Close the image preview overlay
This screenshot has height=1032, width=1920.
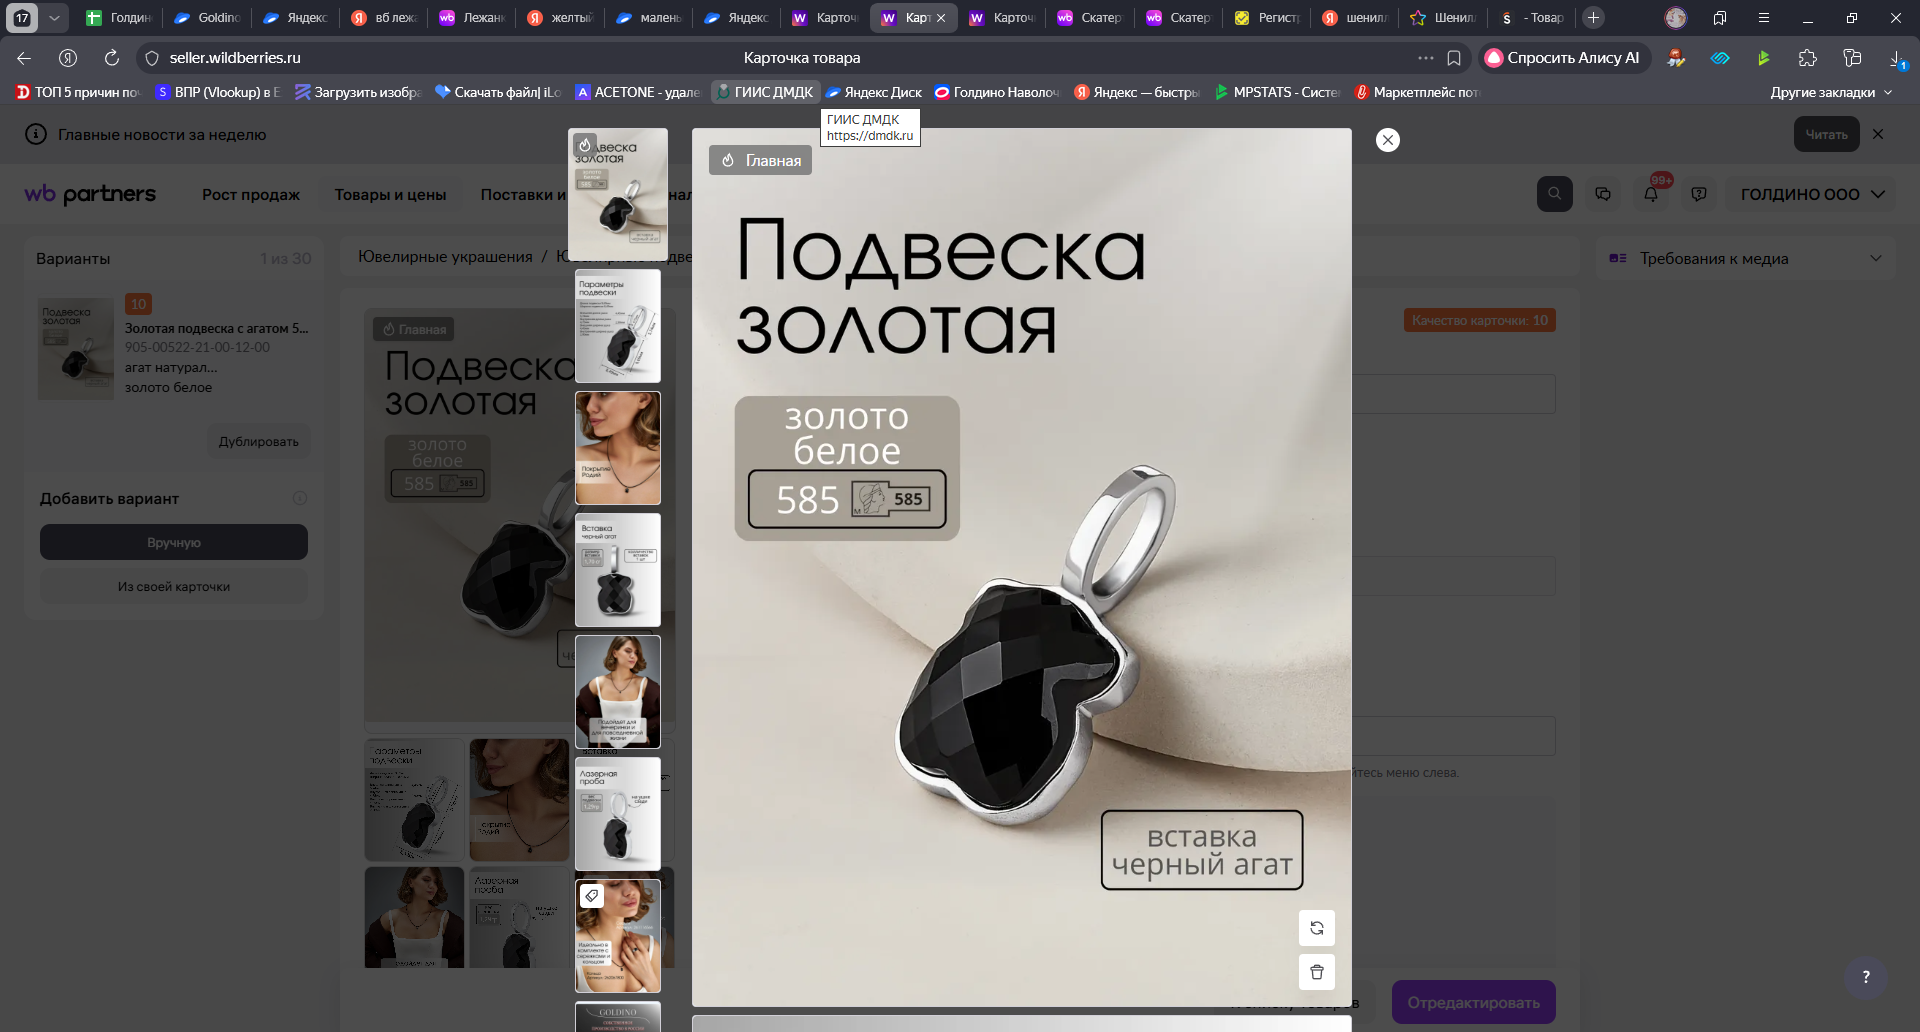(1387, 140)
